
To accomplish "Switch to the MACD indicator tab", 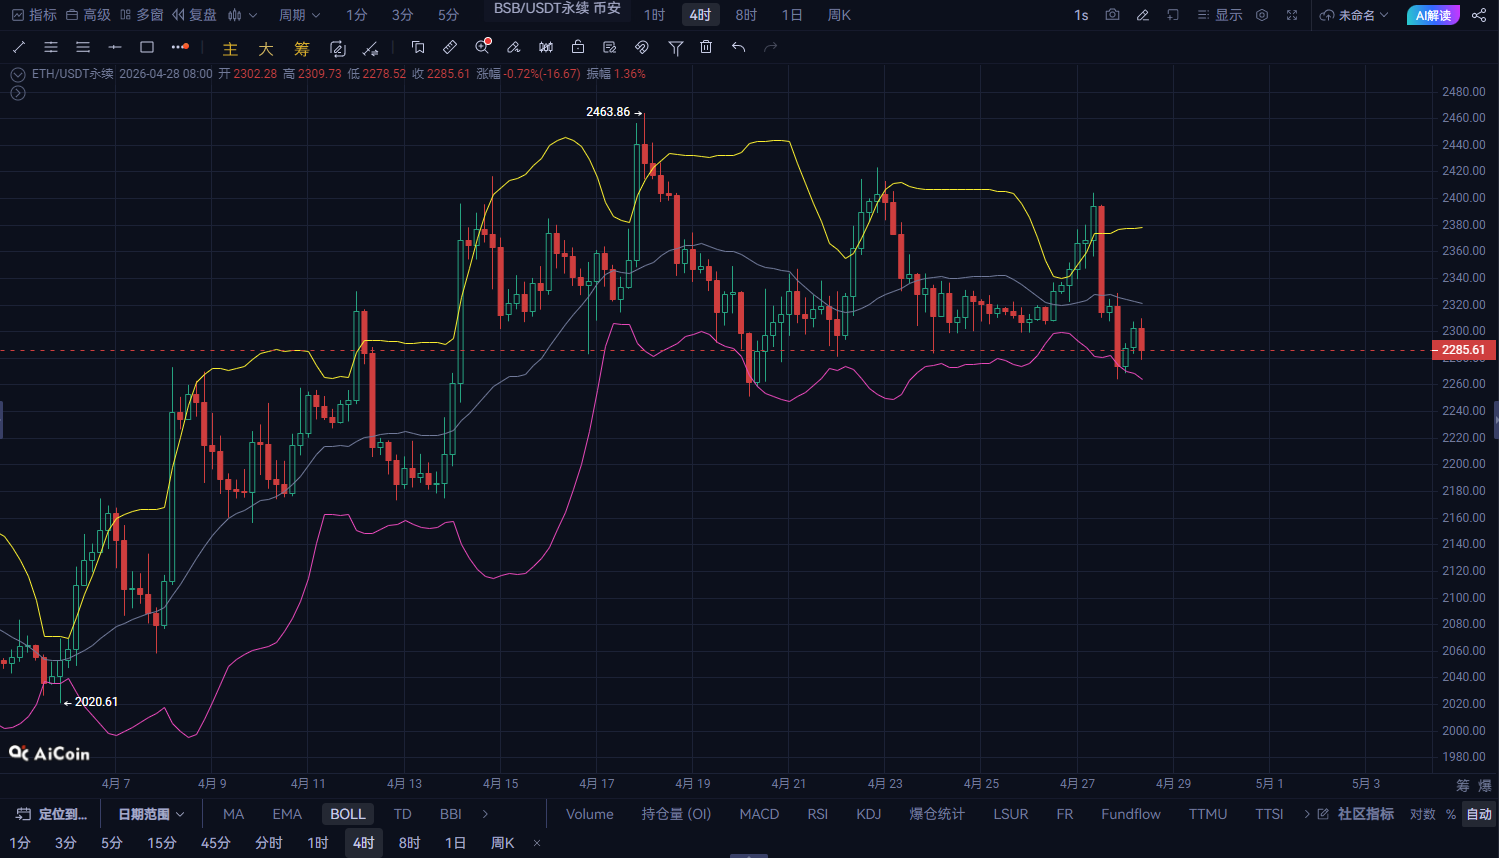I will tap(759, 814).
